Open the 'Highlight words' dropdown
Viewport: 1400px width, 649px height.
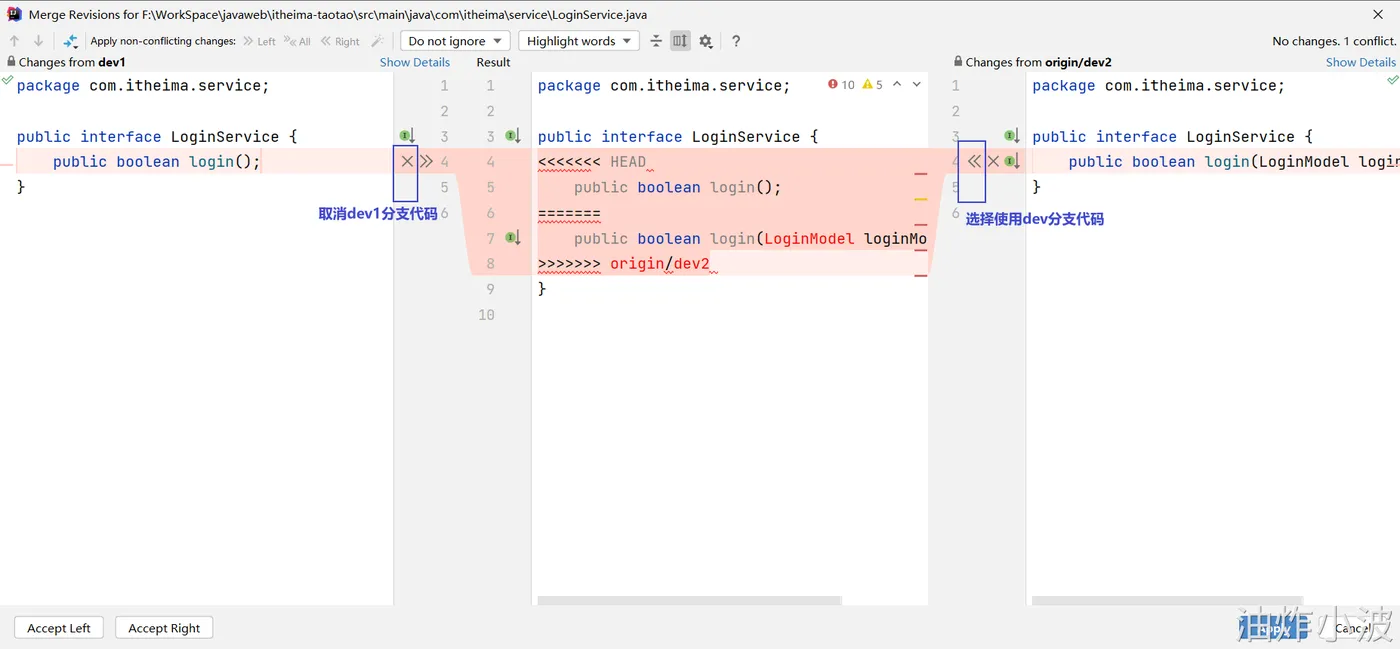pyautogui.click(x=578, y=41)
